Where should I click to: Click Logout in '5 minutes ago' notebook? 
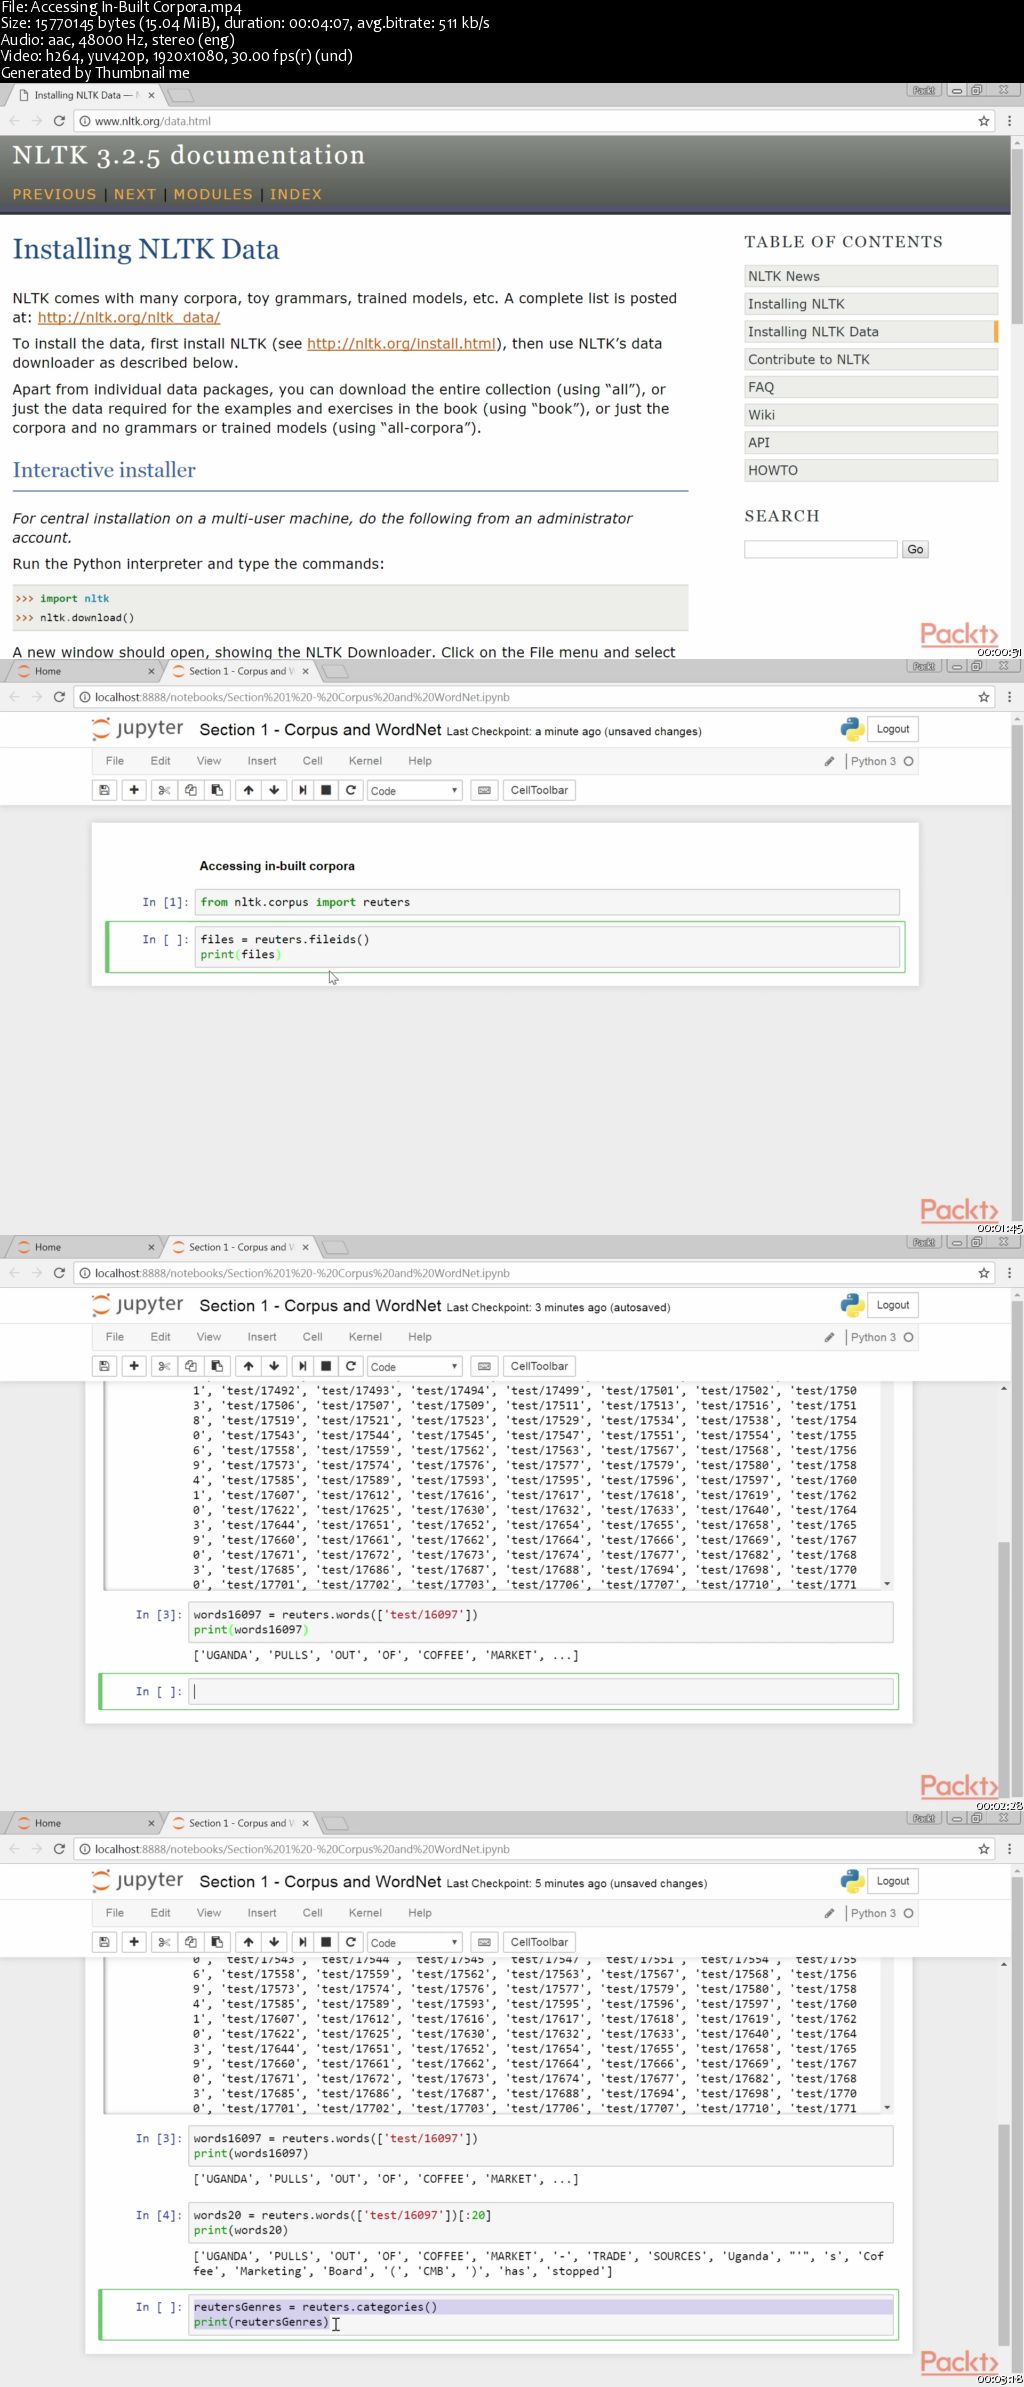pyautogui.click(x=893, y=1881)
